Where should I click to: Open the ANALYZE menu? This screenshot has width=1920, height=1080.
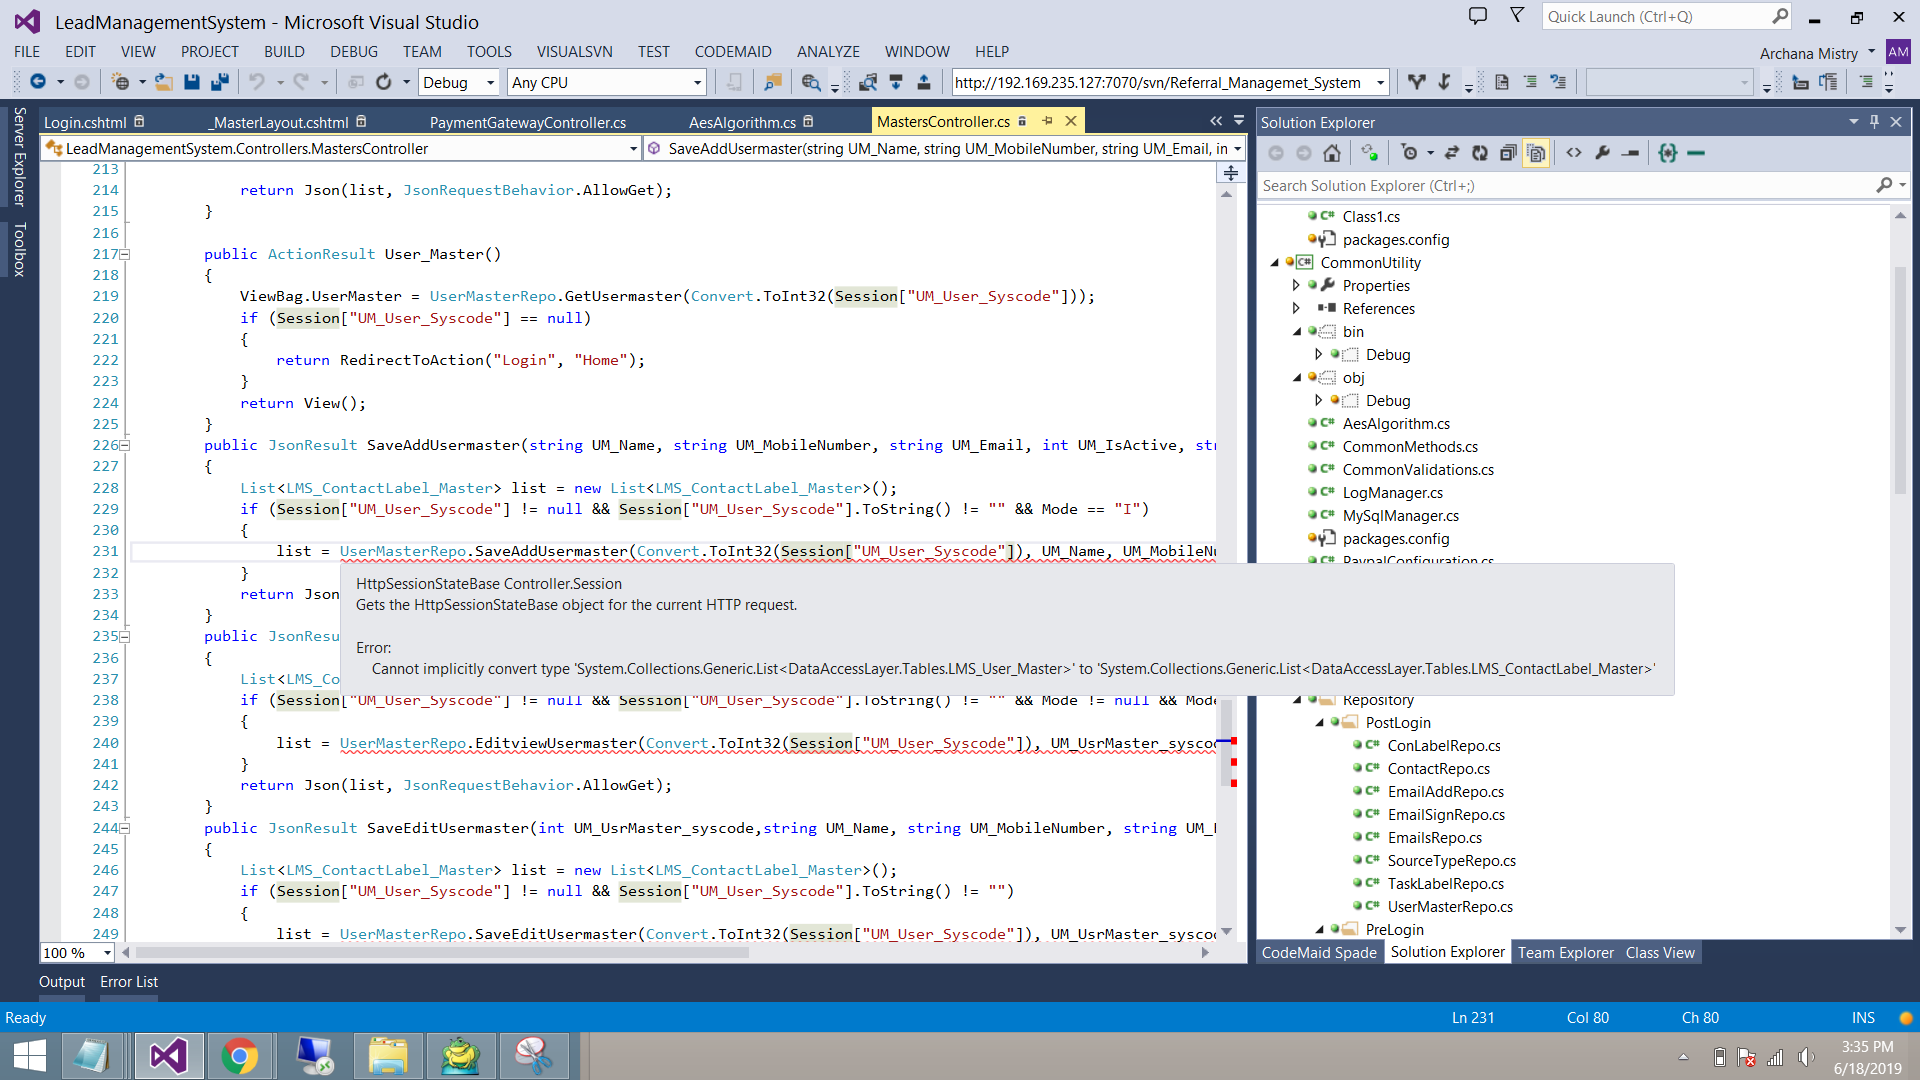click(x=828, y=51)
